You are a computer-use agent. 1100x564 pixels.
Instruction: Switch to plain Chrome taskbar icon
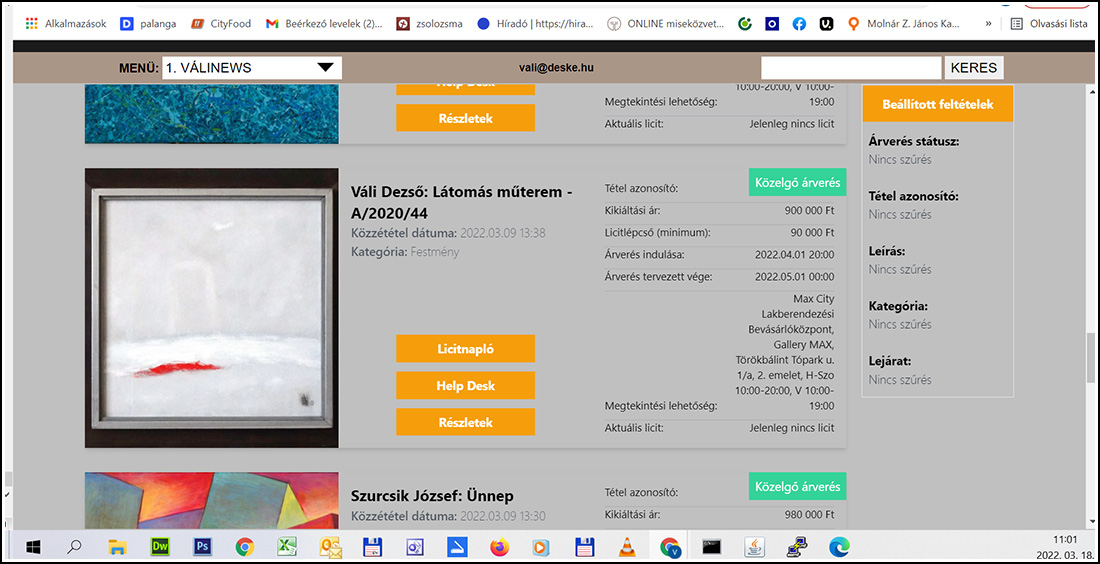coord(244,546)
